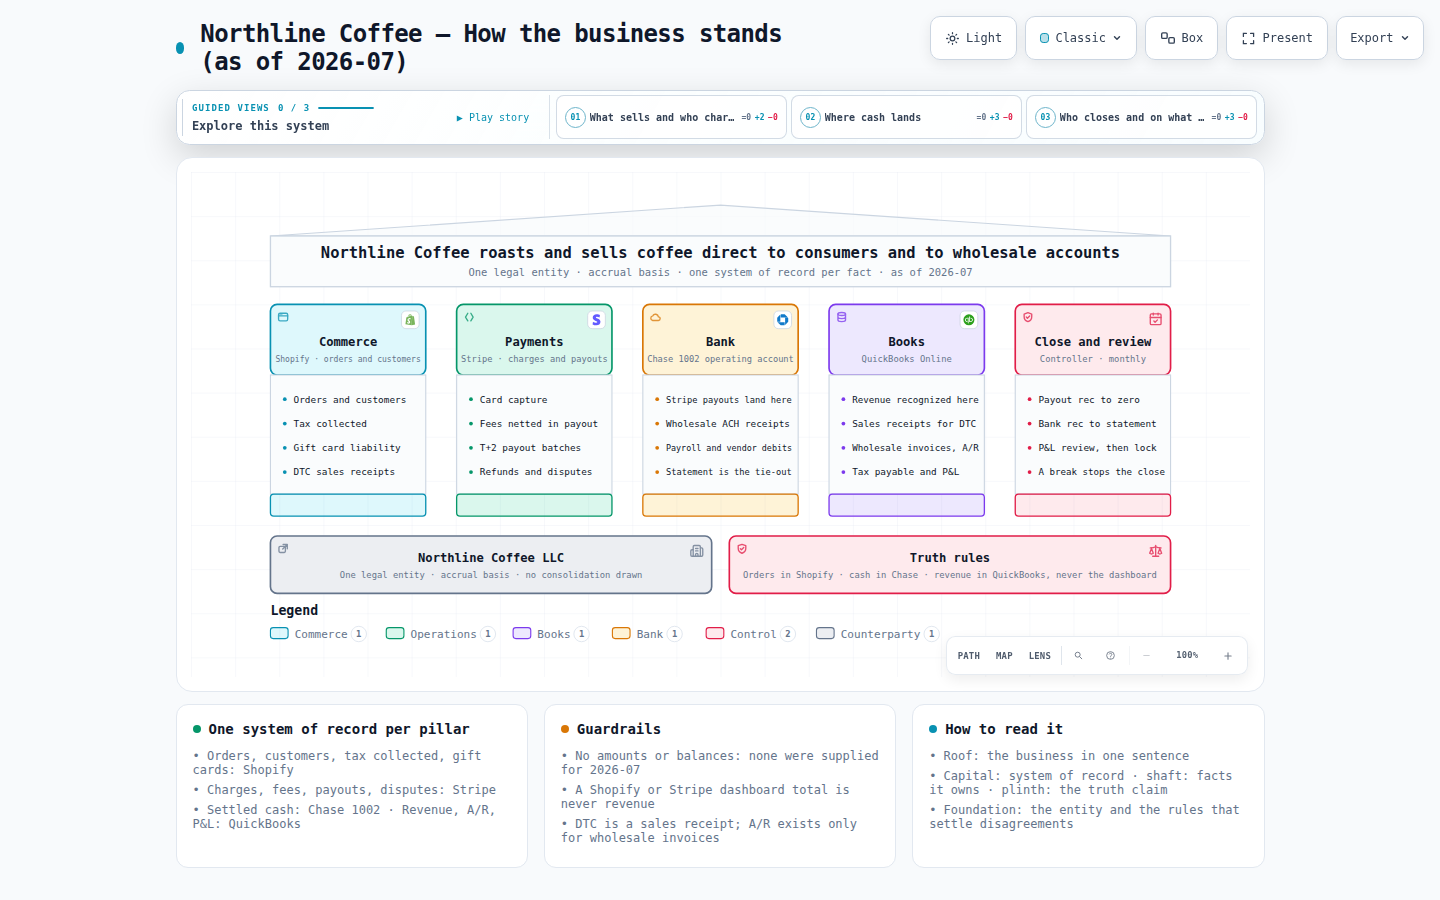Open guided view 01 What sells and who charges
Screen dimensions: 1440x900
click(671, 117)
